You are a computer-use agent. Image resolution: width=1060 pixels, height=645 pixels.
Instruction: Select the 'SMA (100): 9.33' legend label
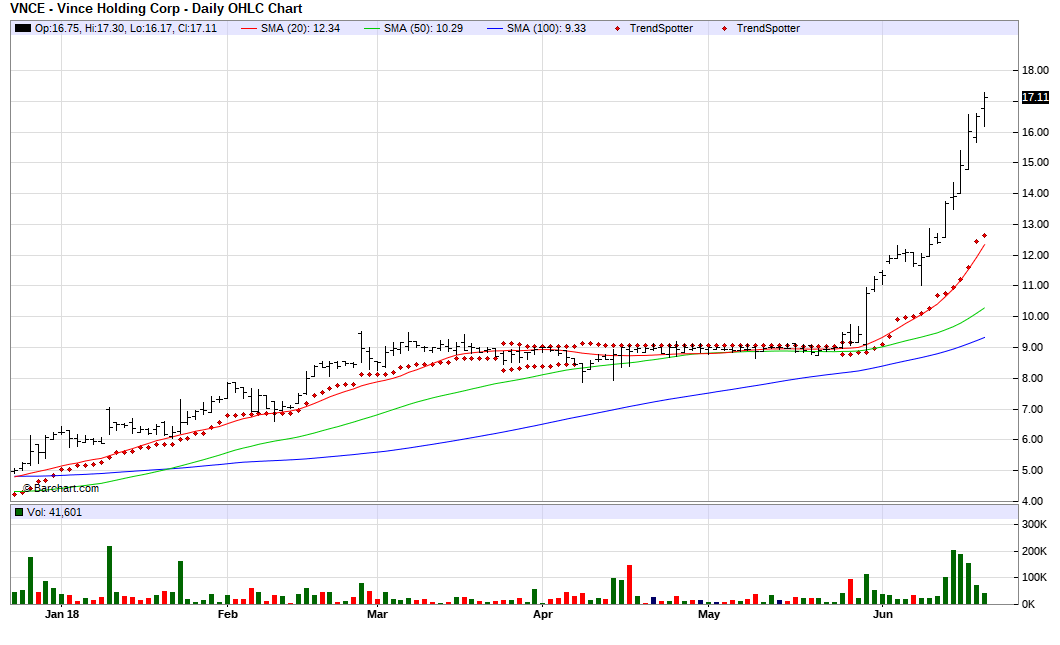tap(546, 28)
